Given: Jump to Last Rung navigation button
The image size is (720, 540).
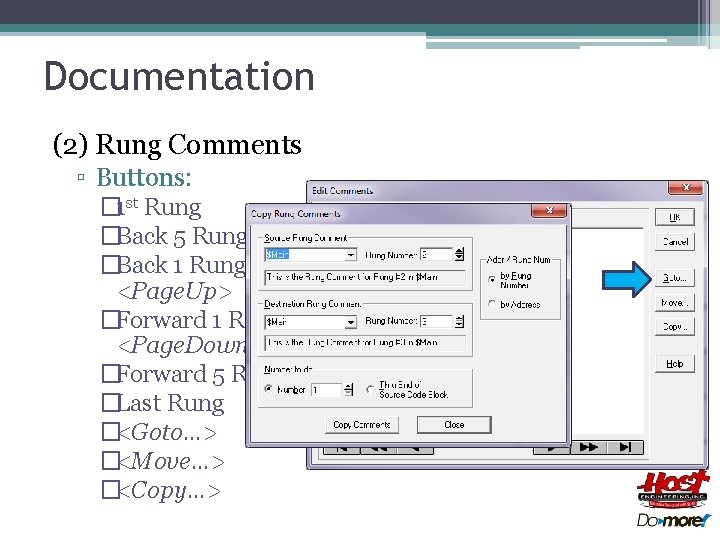Looking at the screenshot, I should pos(625,447).
